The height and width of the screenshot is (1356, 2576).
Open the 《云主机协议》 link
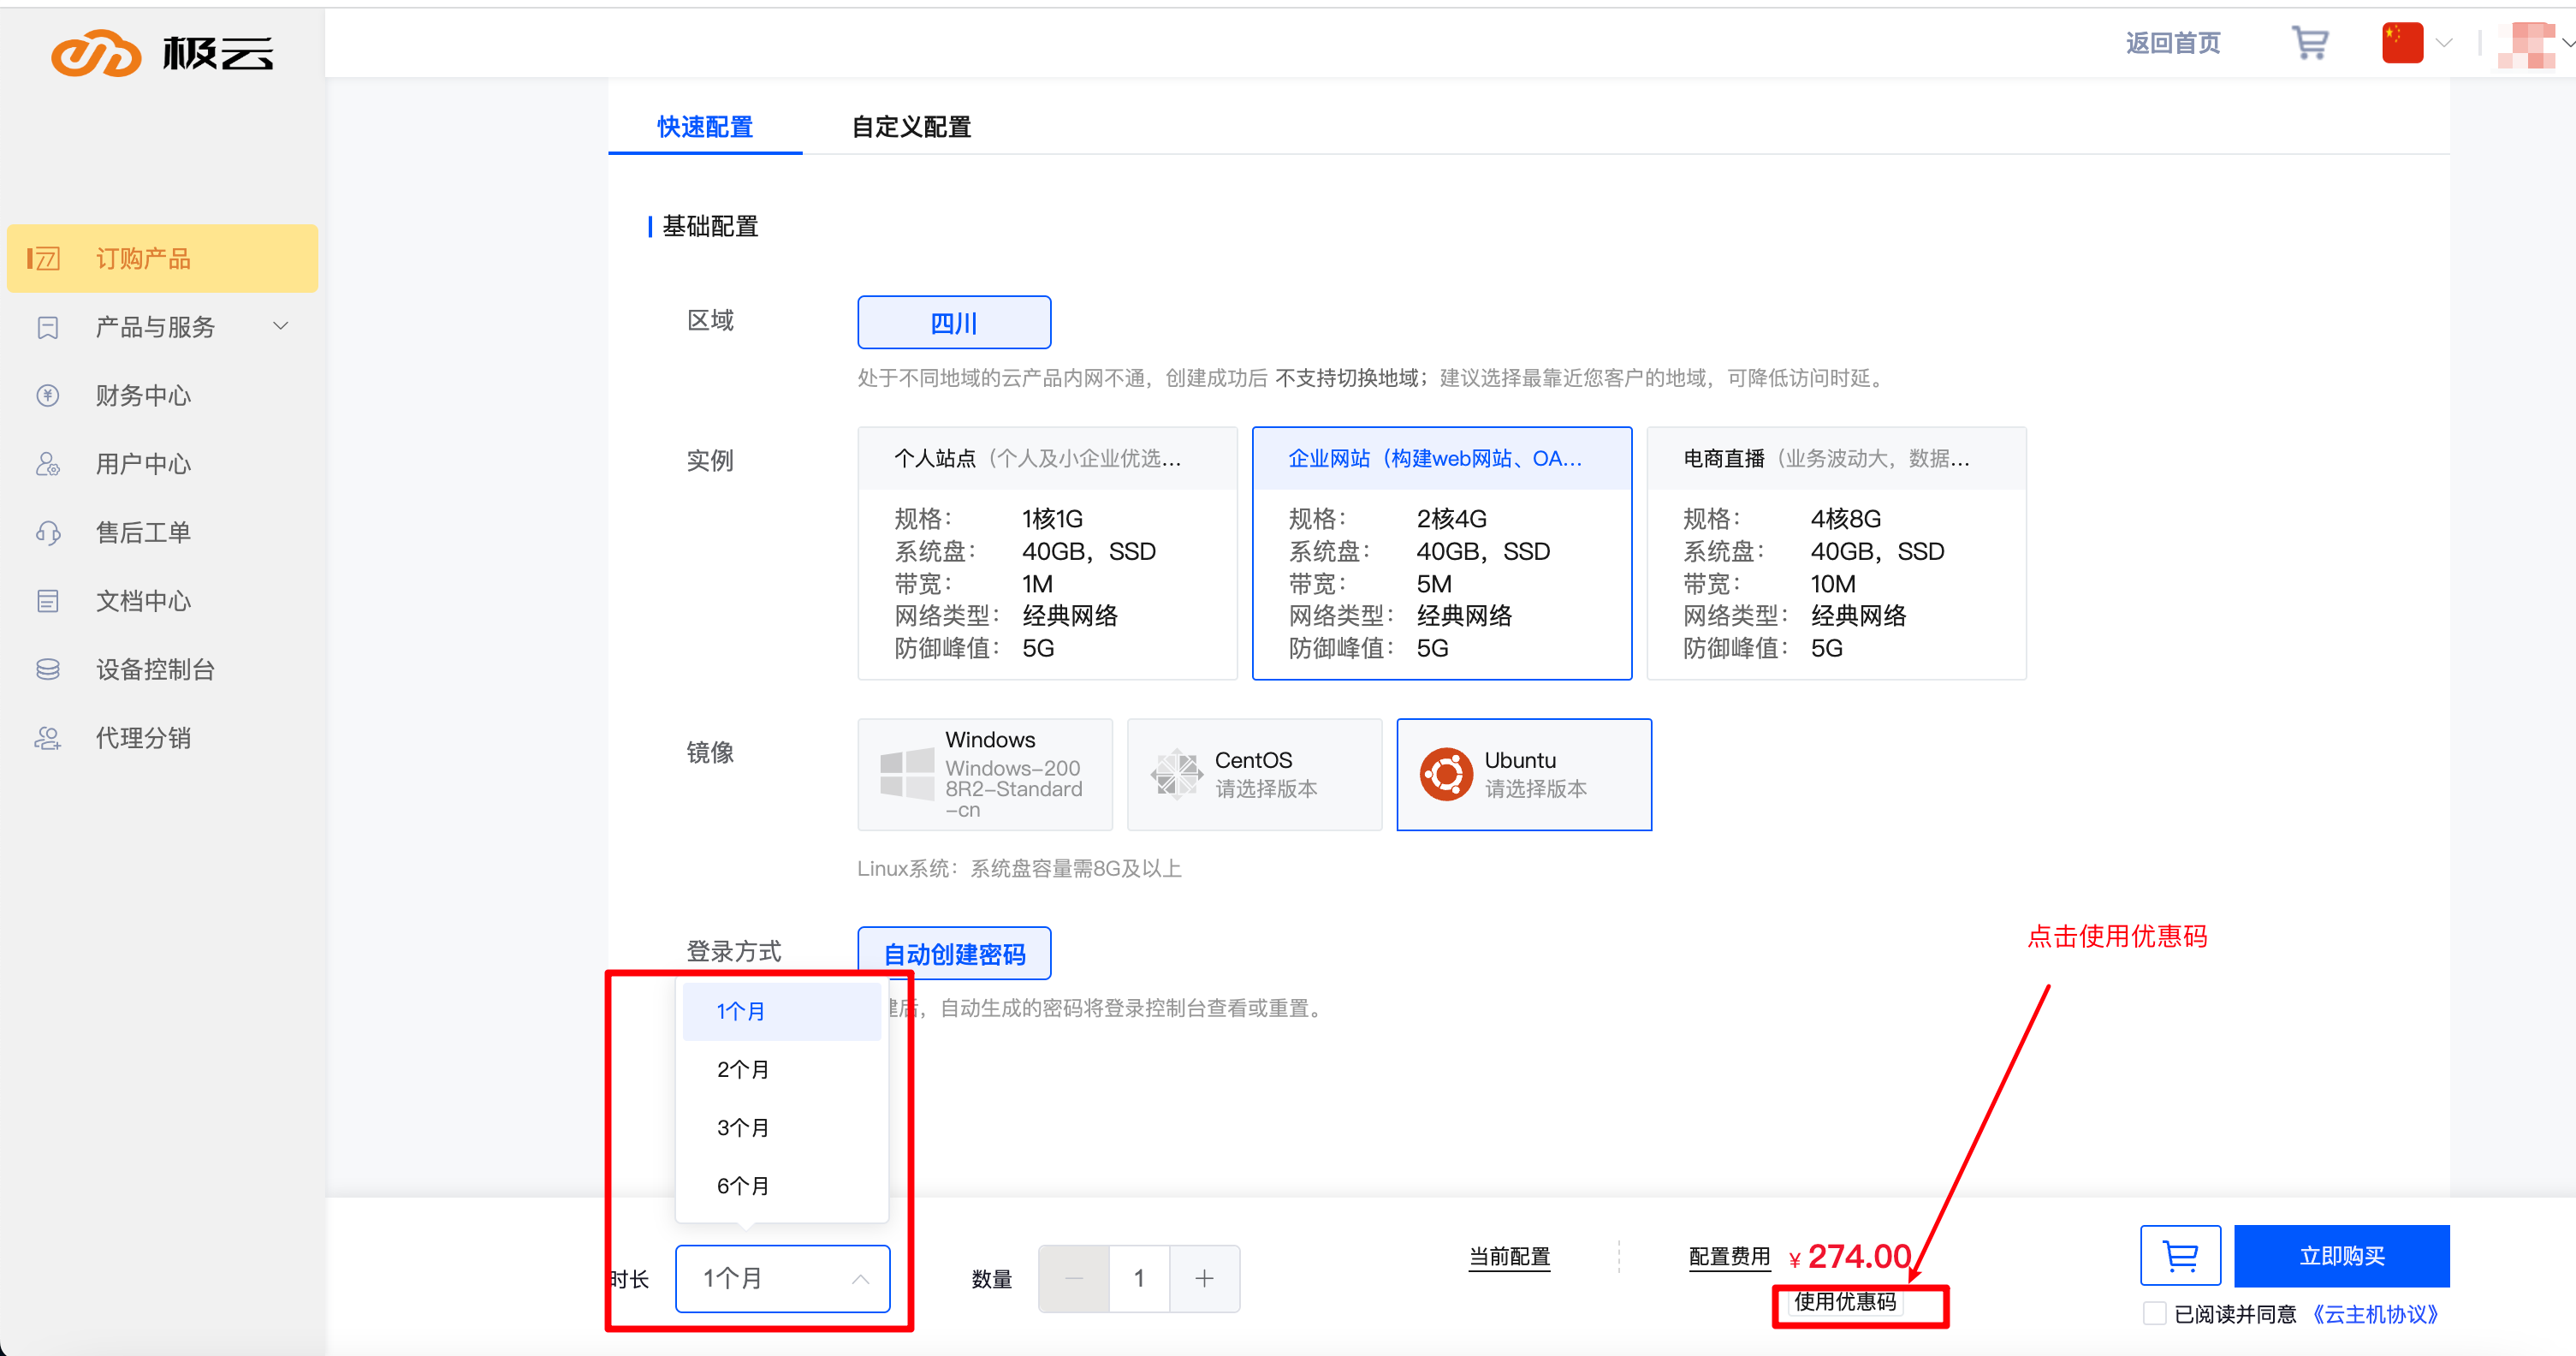(x=2374, y=1314)
